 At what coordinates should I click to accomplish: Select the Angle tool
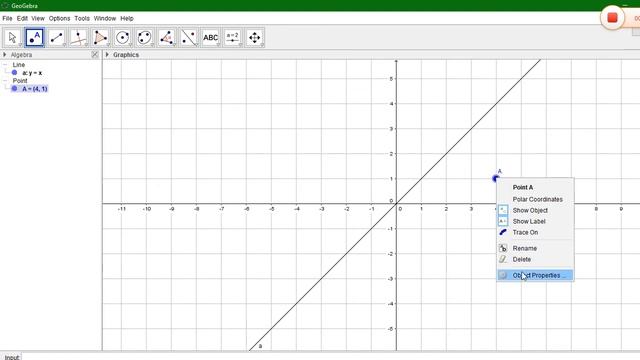coord(167,38)
